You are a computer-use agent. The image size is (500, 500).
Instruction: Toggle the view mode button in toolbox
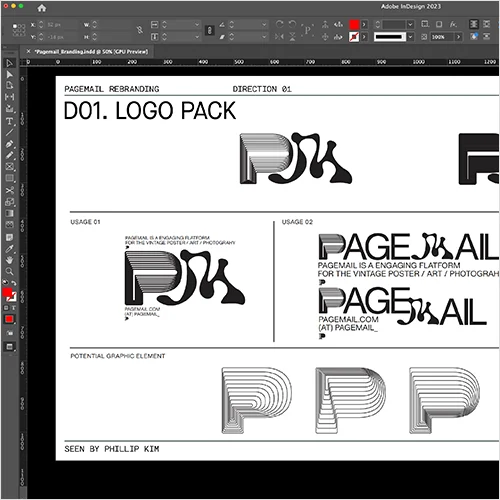coord(9,347)
